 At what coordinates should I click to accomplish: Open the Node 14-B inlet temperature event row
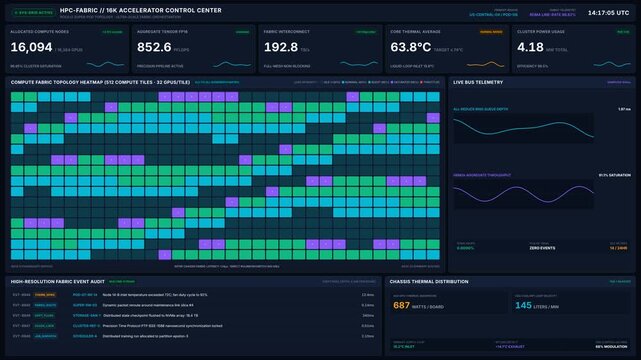click(193, 295)
